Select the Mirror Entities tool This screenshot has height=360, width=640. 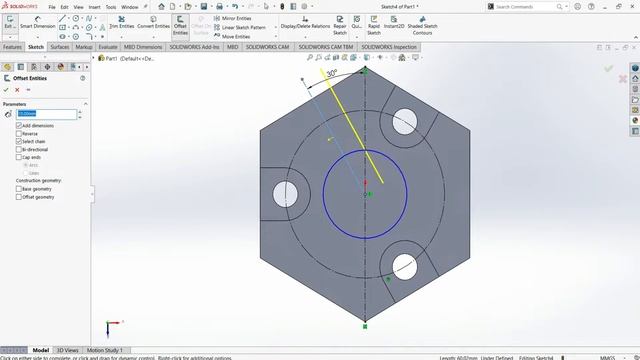click(233, 18)
